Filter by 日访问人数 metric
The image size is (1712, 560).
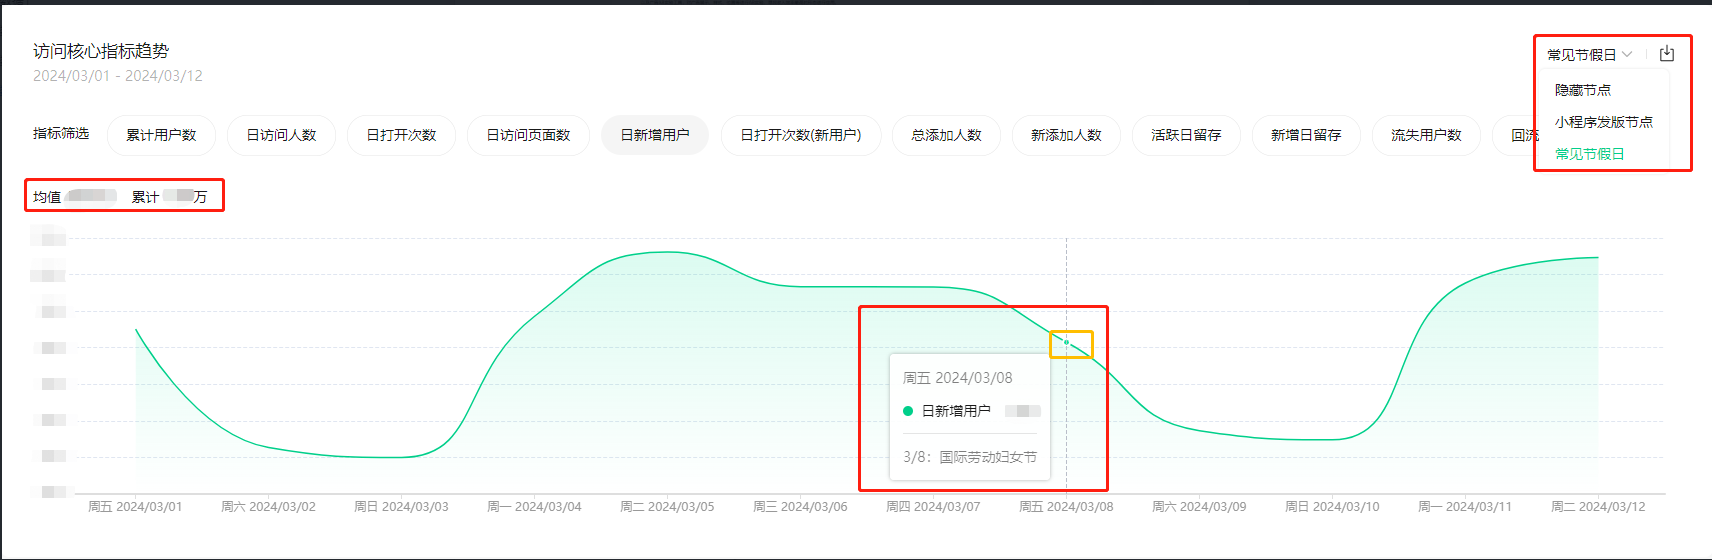point(281,135)
